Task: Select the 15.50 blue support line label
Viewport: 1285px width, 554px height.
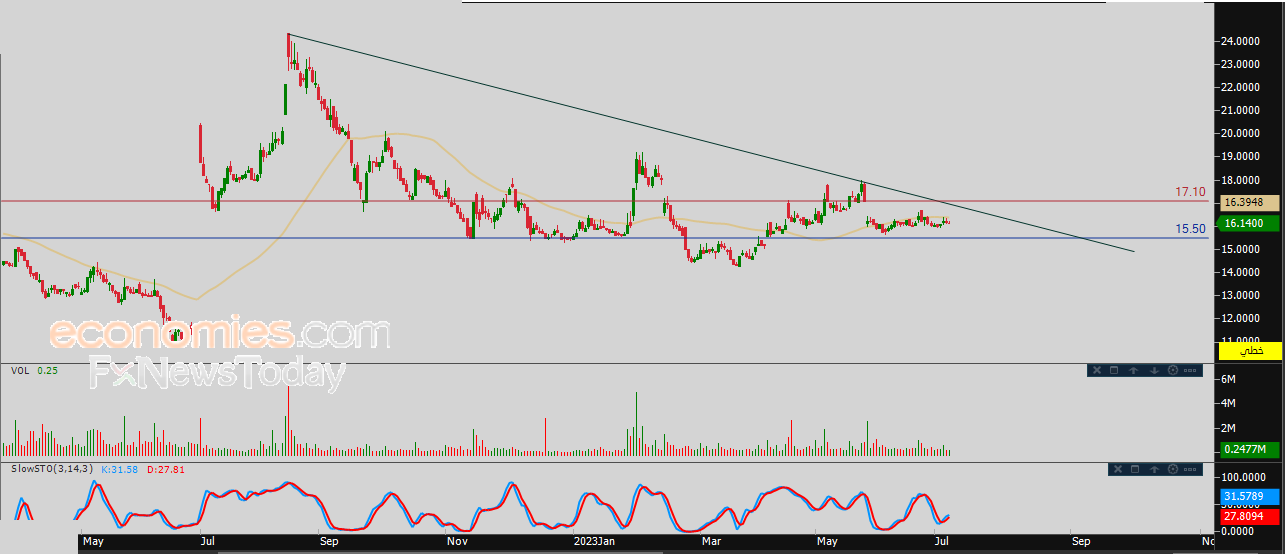Action: point(1190,229)
